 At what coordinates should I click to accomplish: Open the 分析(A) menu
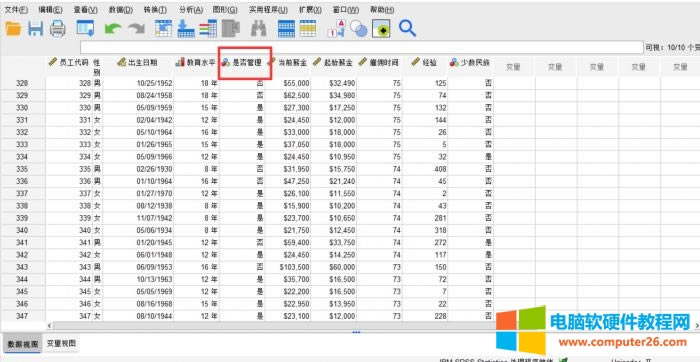coord(191,10)
